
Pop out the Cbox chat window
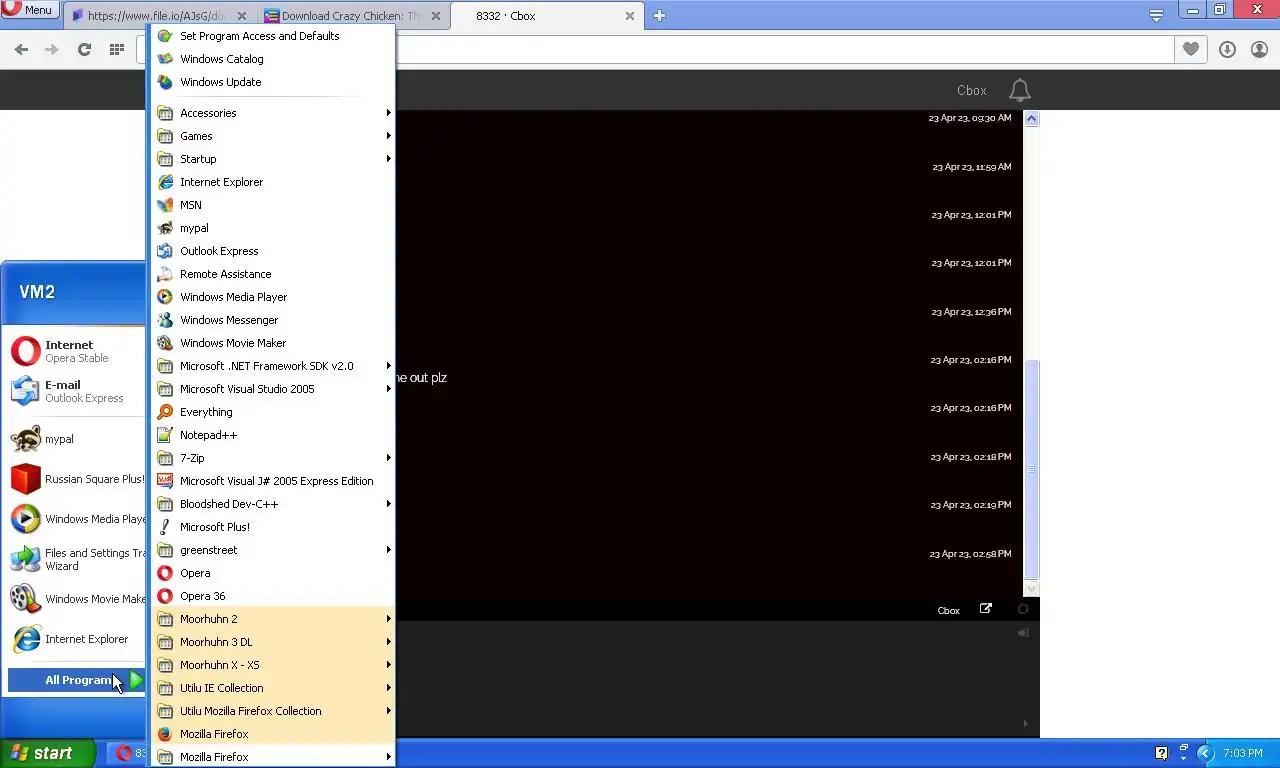coord(986,609)
